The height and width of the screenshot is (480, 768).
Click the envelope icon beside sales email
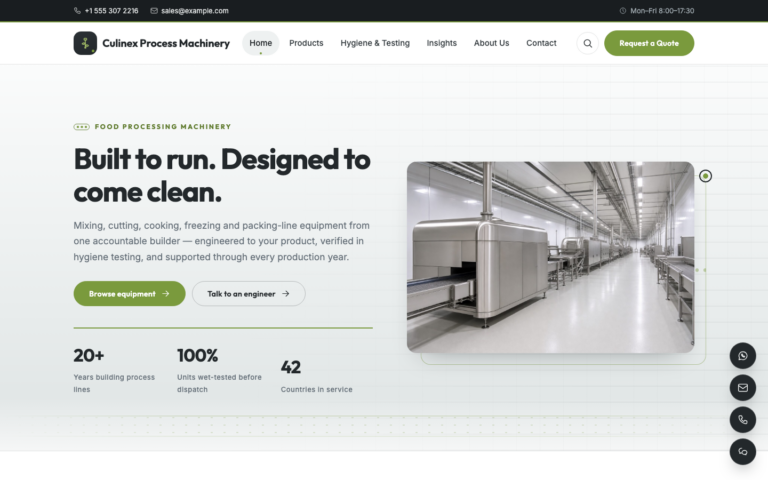point(154,11)
